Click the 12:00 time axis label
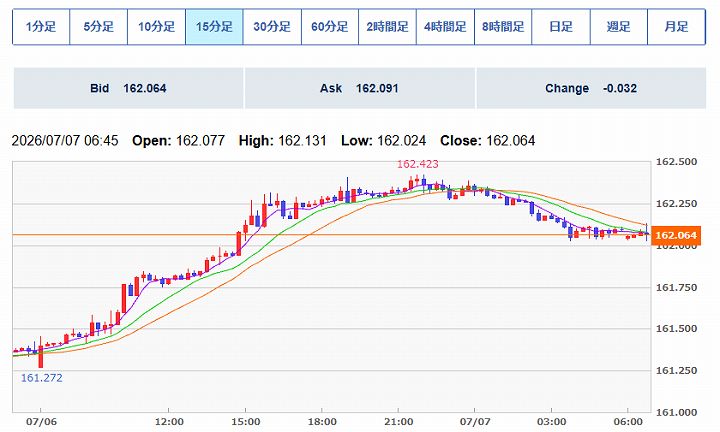720x432 pixels. (x=169, y=421)
